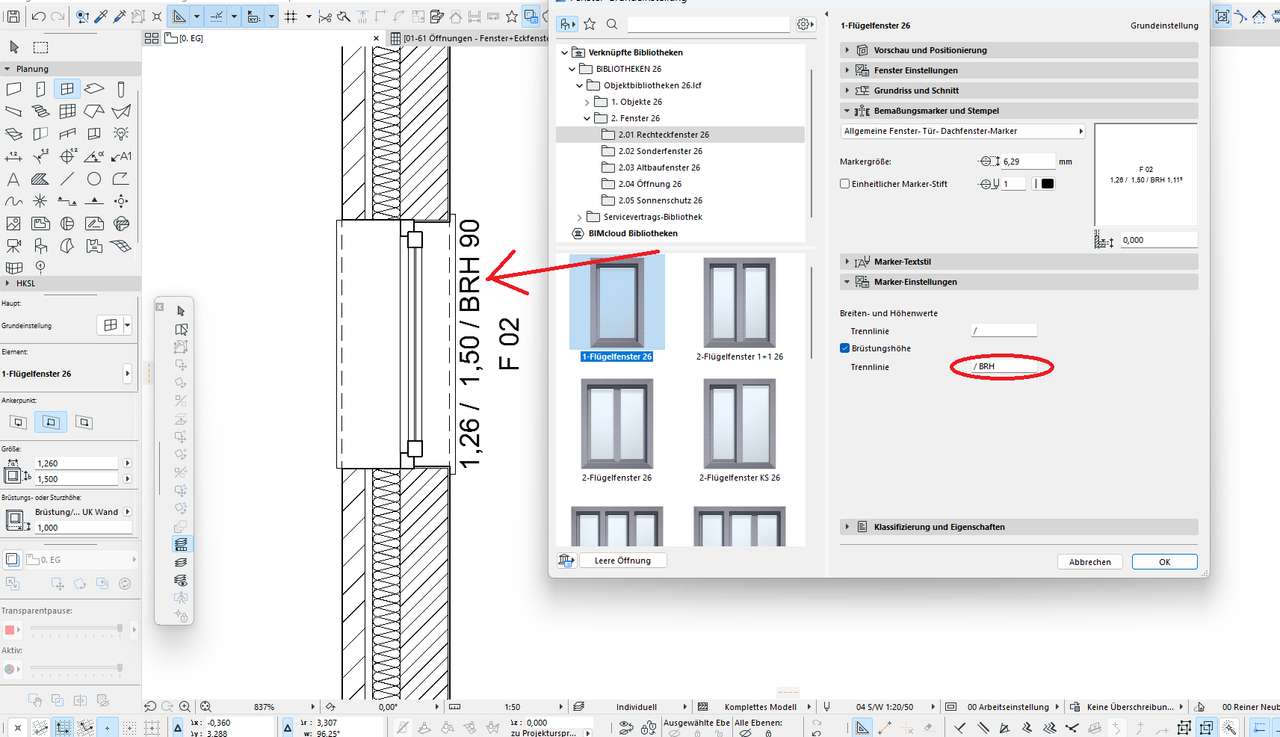This screenshot has width=1280, height=737.
Task: Click the OK button
Action: 1165,562
